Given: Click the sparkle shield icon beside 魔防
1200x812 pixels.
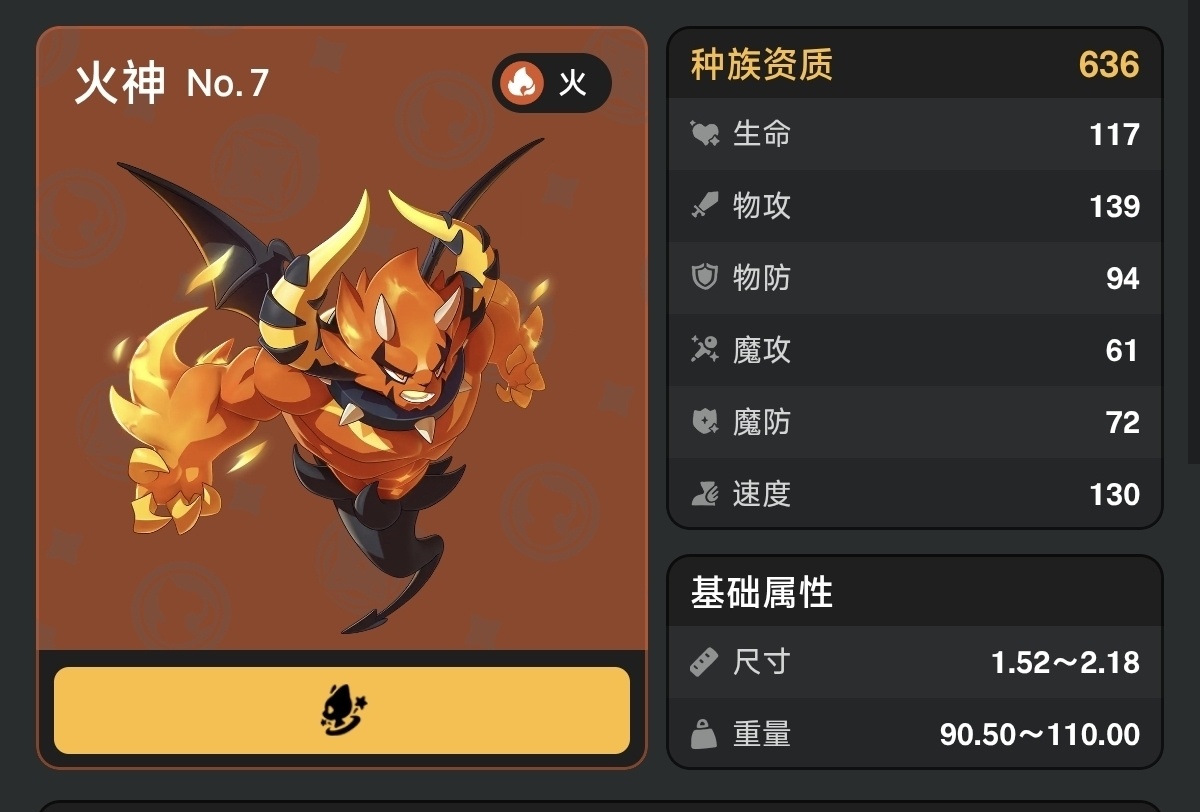Looking at the screenshot, I should coord(705,421).
